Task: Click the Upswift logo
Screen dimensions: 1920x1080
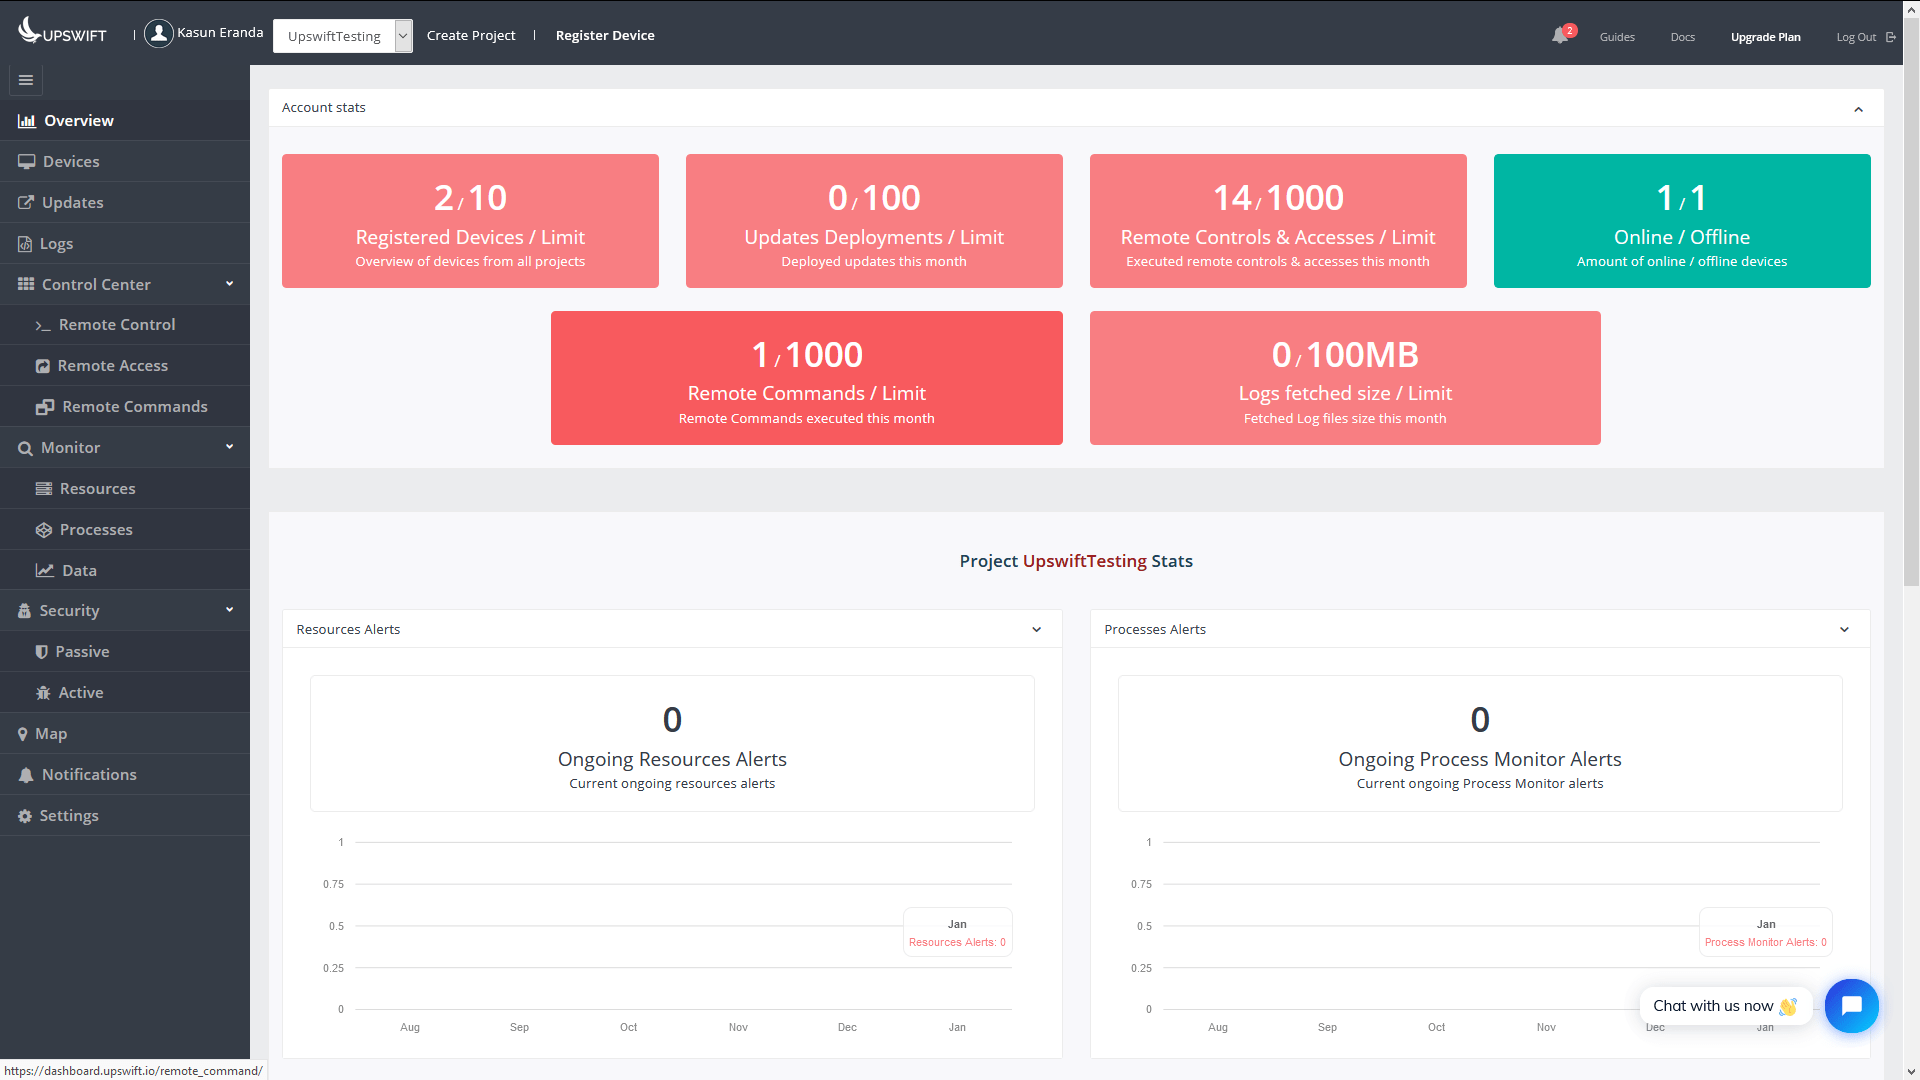Action: point(62,32)
